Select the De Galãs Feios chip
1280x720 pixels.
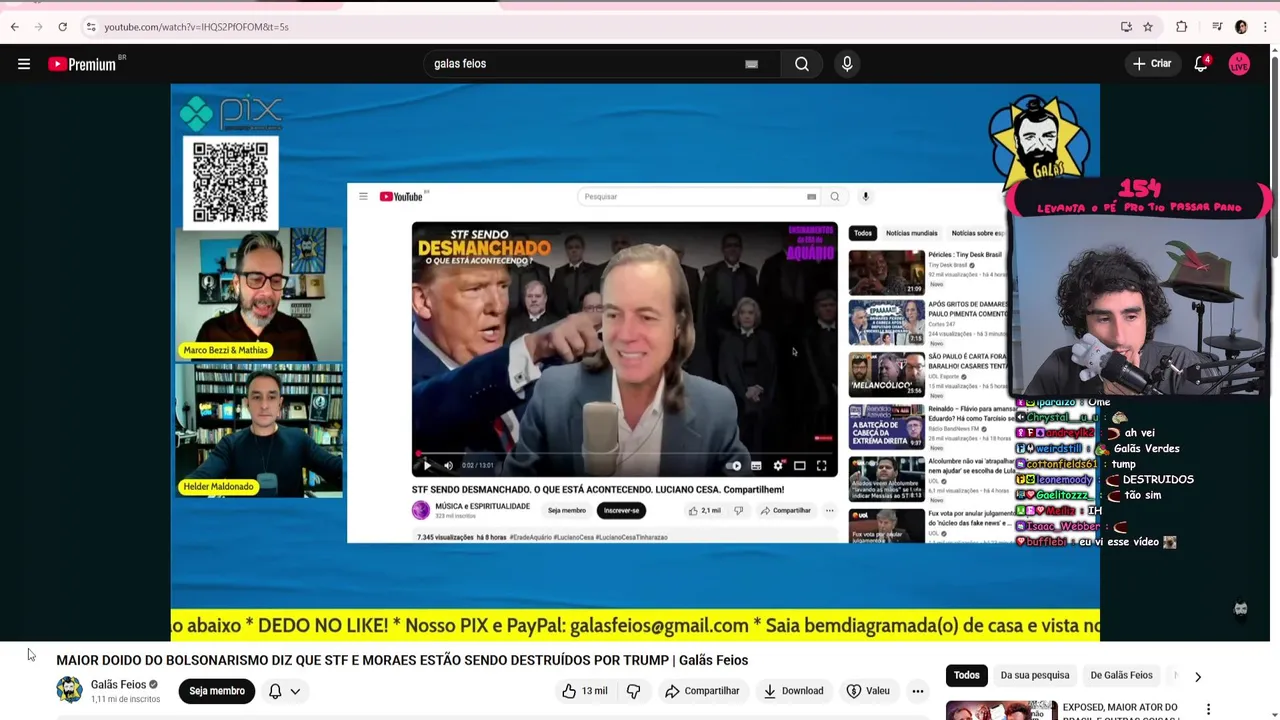pyautogui.click(x=1121, y=675)
